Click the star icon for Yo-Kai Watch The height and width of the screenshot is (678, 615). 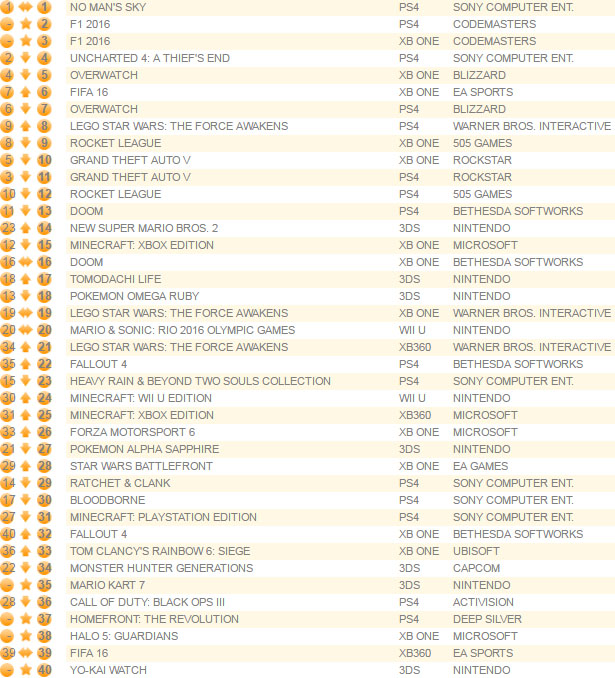point(26,669)
